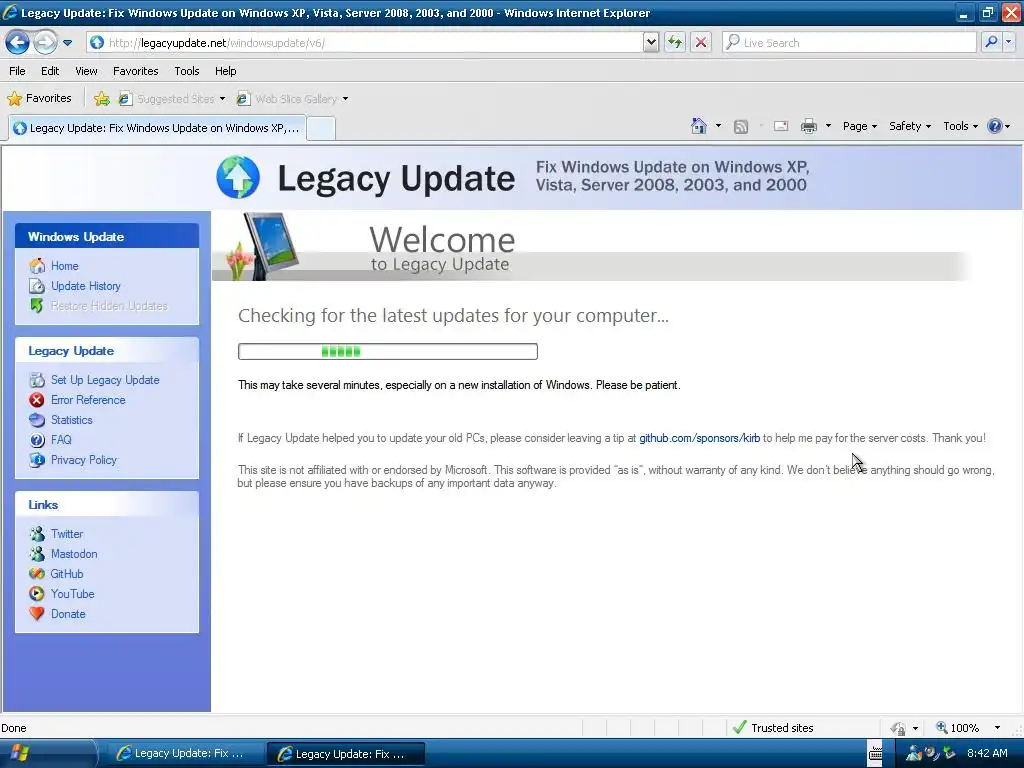Click the RSS feeds icon
Image resolution: width=1024 pixels, height=768 pixels.
pos(741,127)
